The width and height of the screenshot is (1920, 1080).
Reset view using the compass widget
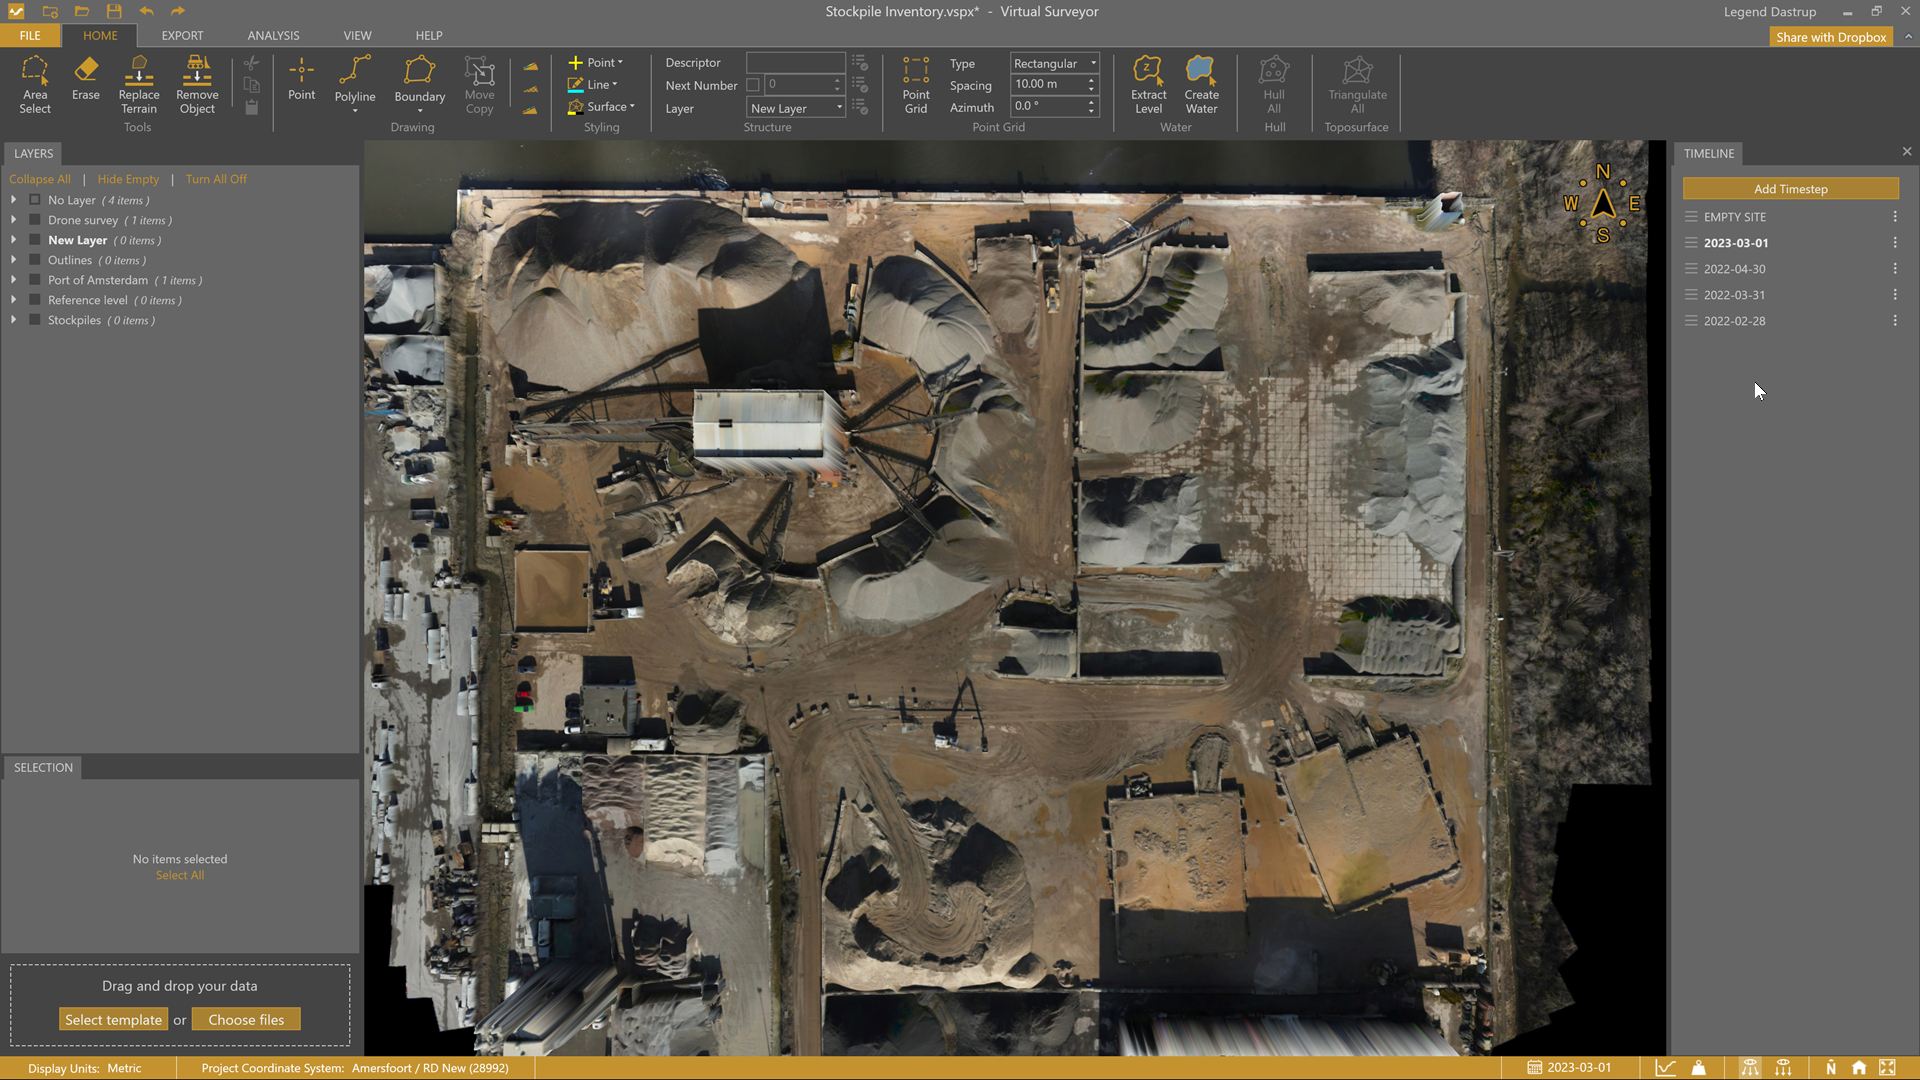coord(1603,205)
